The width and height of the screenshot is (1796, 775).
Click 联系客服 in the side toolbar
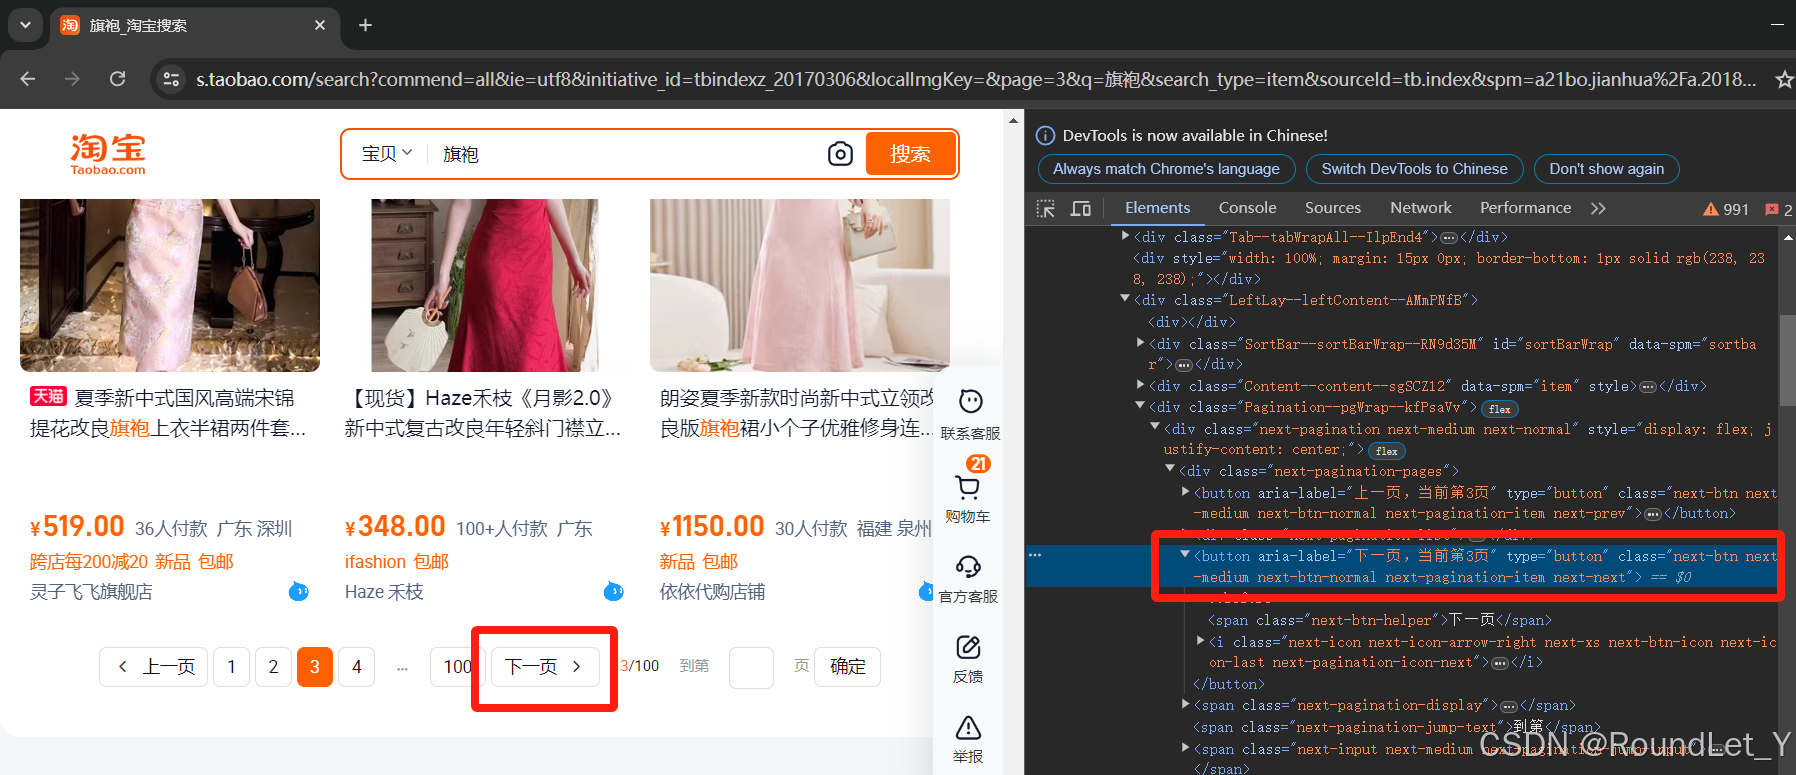coord(970,414)
